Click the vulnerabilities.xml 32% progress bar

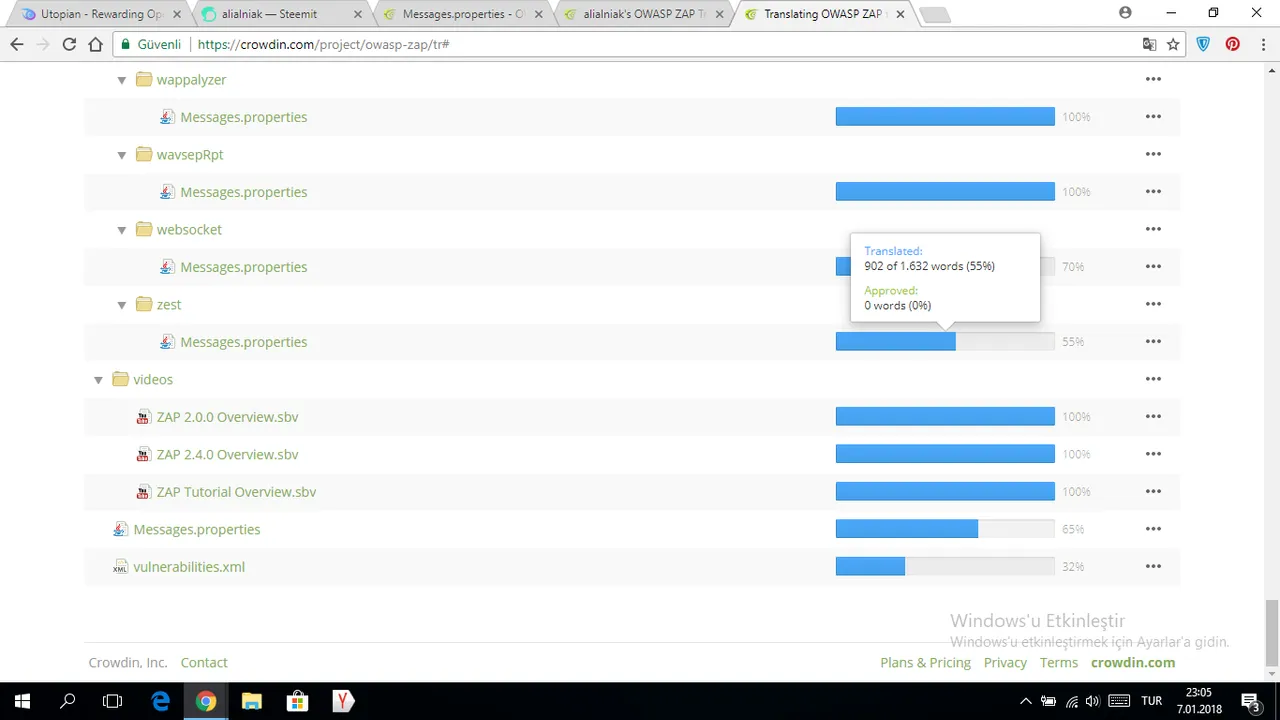pos(945,567)
